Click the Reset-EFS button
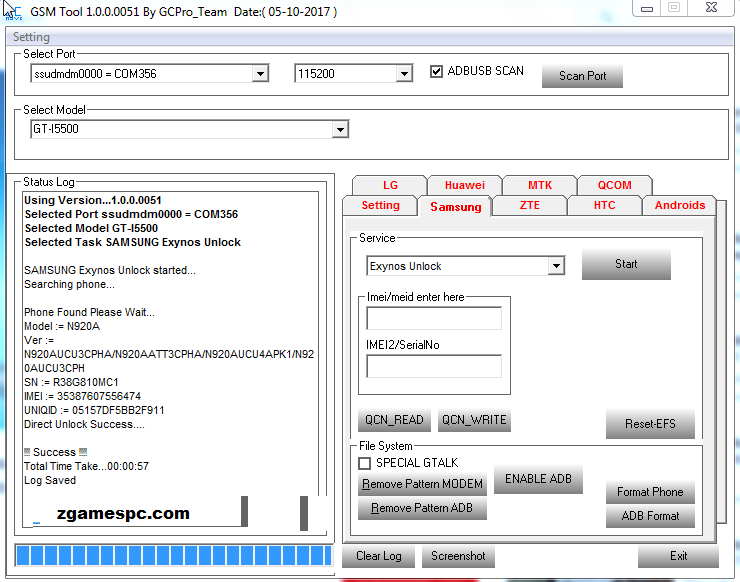 tap(650, 424)
